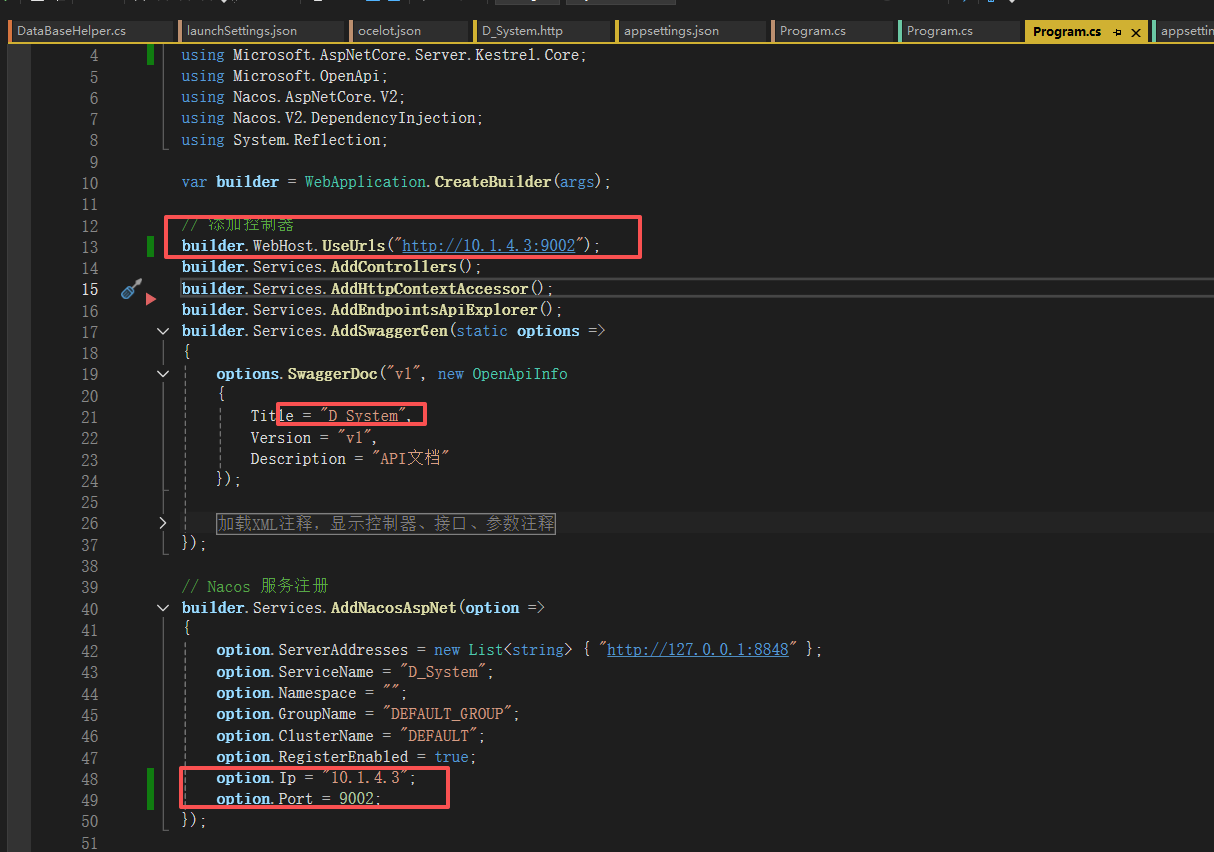The height and width of the screenshot is (852, 1214).
Task: Click the using System.Reflection line
Action: point(284,140)
